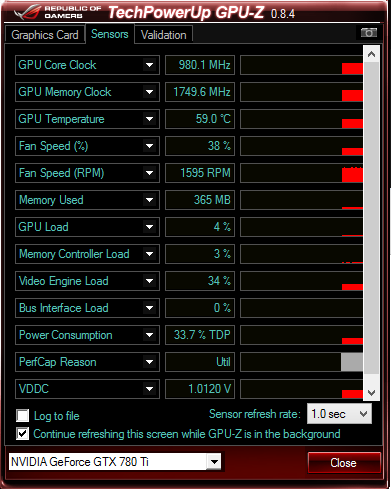Open Power Consumption sensor dropdown
The width and height of the screenshot is (391, 489).
point(149,335)
